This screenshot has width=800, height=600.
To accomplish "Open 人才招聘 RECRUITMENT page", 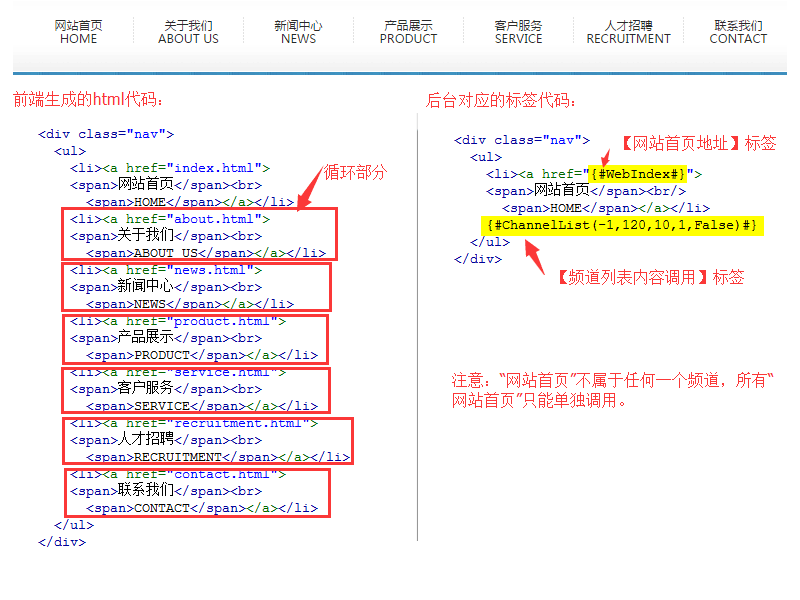I will click(628, 32).
